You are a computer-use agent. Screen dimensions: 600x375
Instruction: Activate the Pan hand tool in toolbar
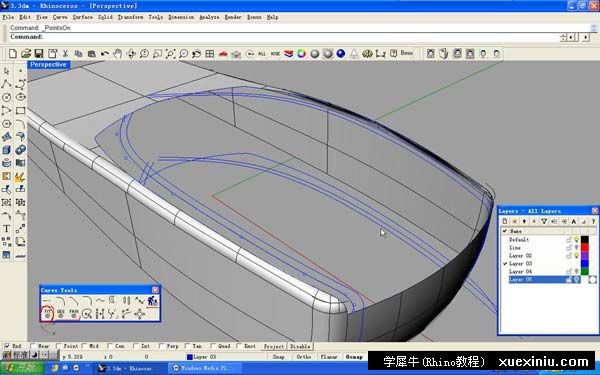pos(118,54)
